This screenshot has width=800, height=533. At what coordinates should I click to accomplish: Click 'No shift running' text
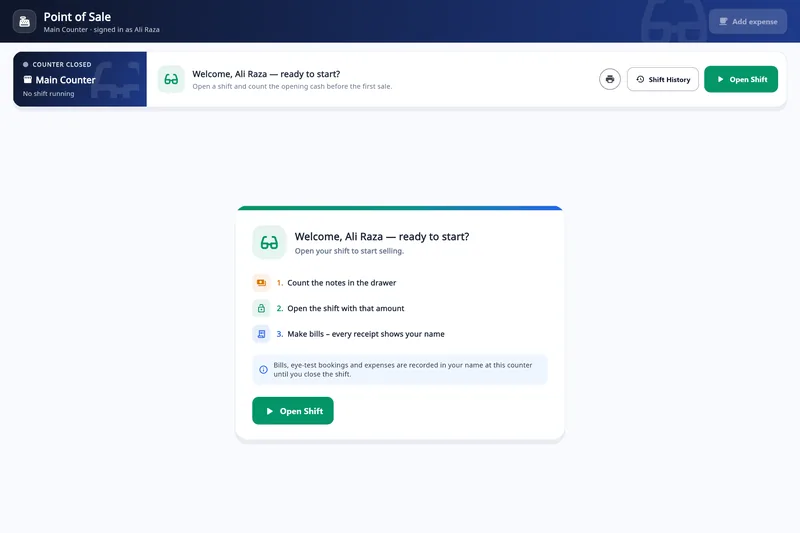point(48,93)
